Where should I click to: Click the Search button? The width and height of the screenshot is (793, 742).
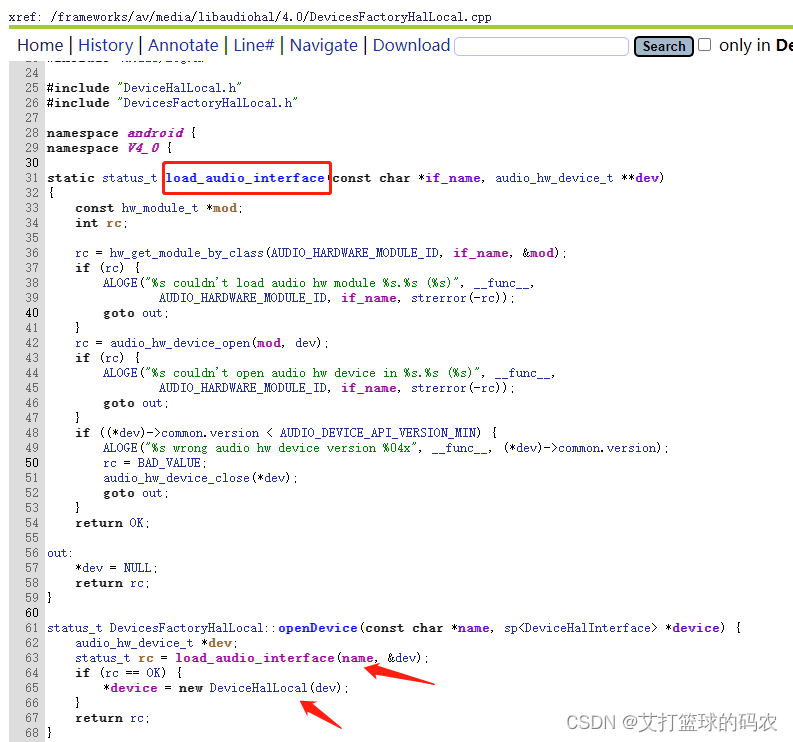click(x=664, y=47)
